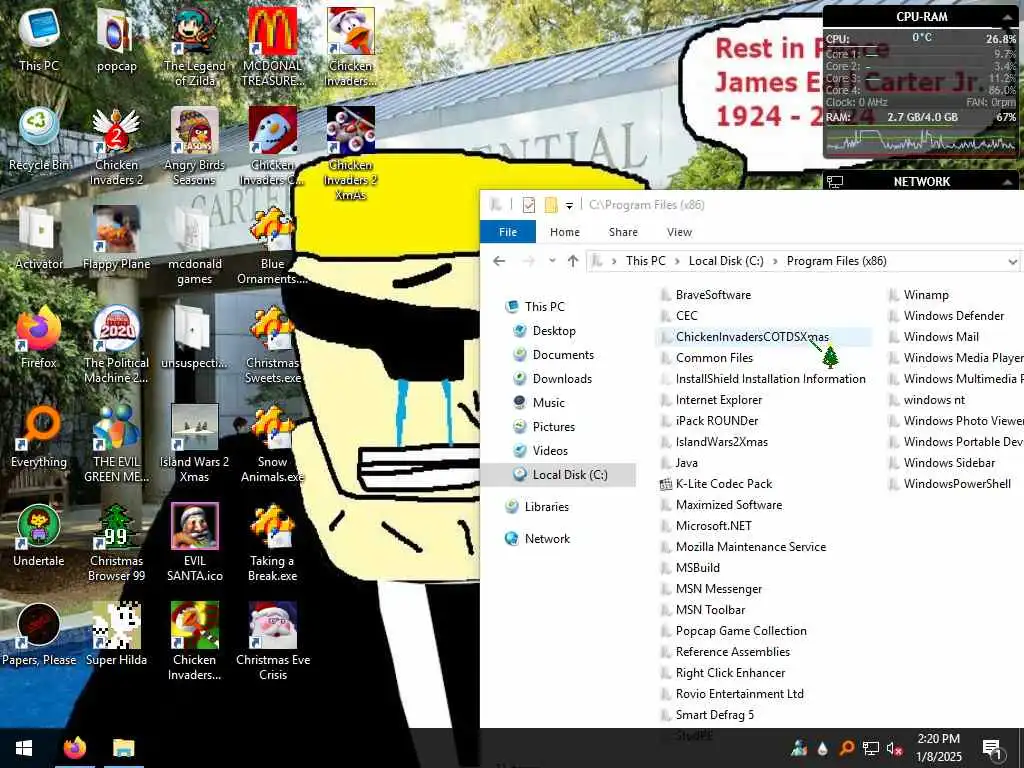Select Local Disk (C:) in address breadcrumb
Screen dimensions: 1024x768
[x=726, y=261]
